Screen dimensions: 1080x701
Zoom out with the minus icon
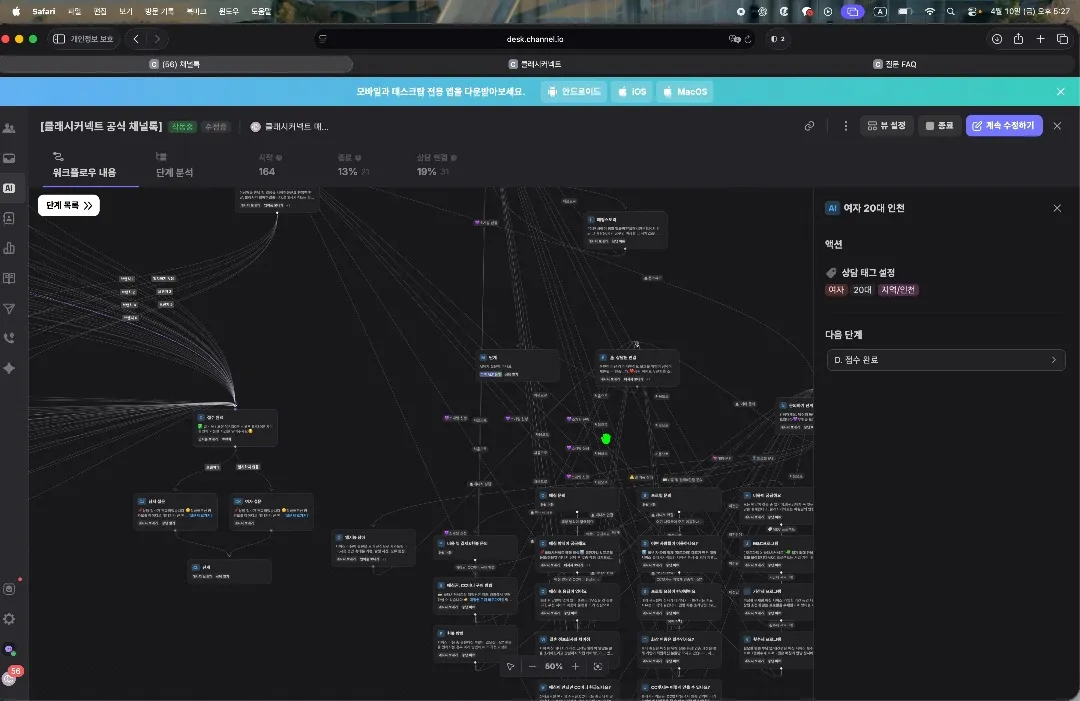pos(532,667)
